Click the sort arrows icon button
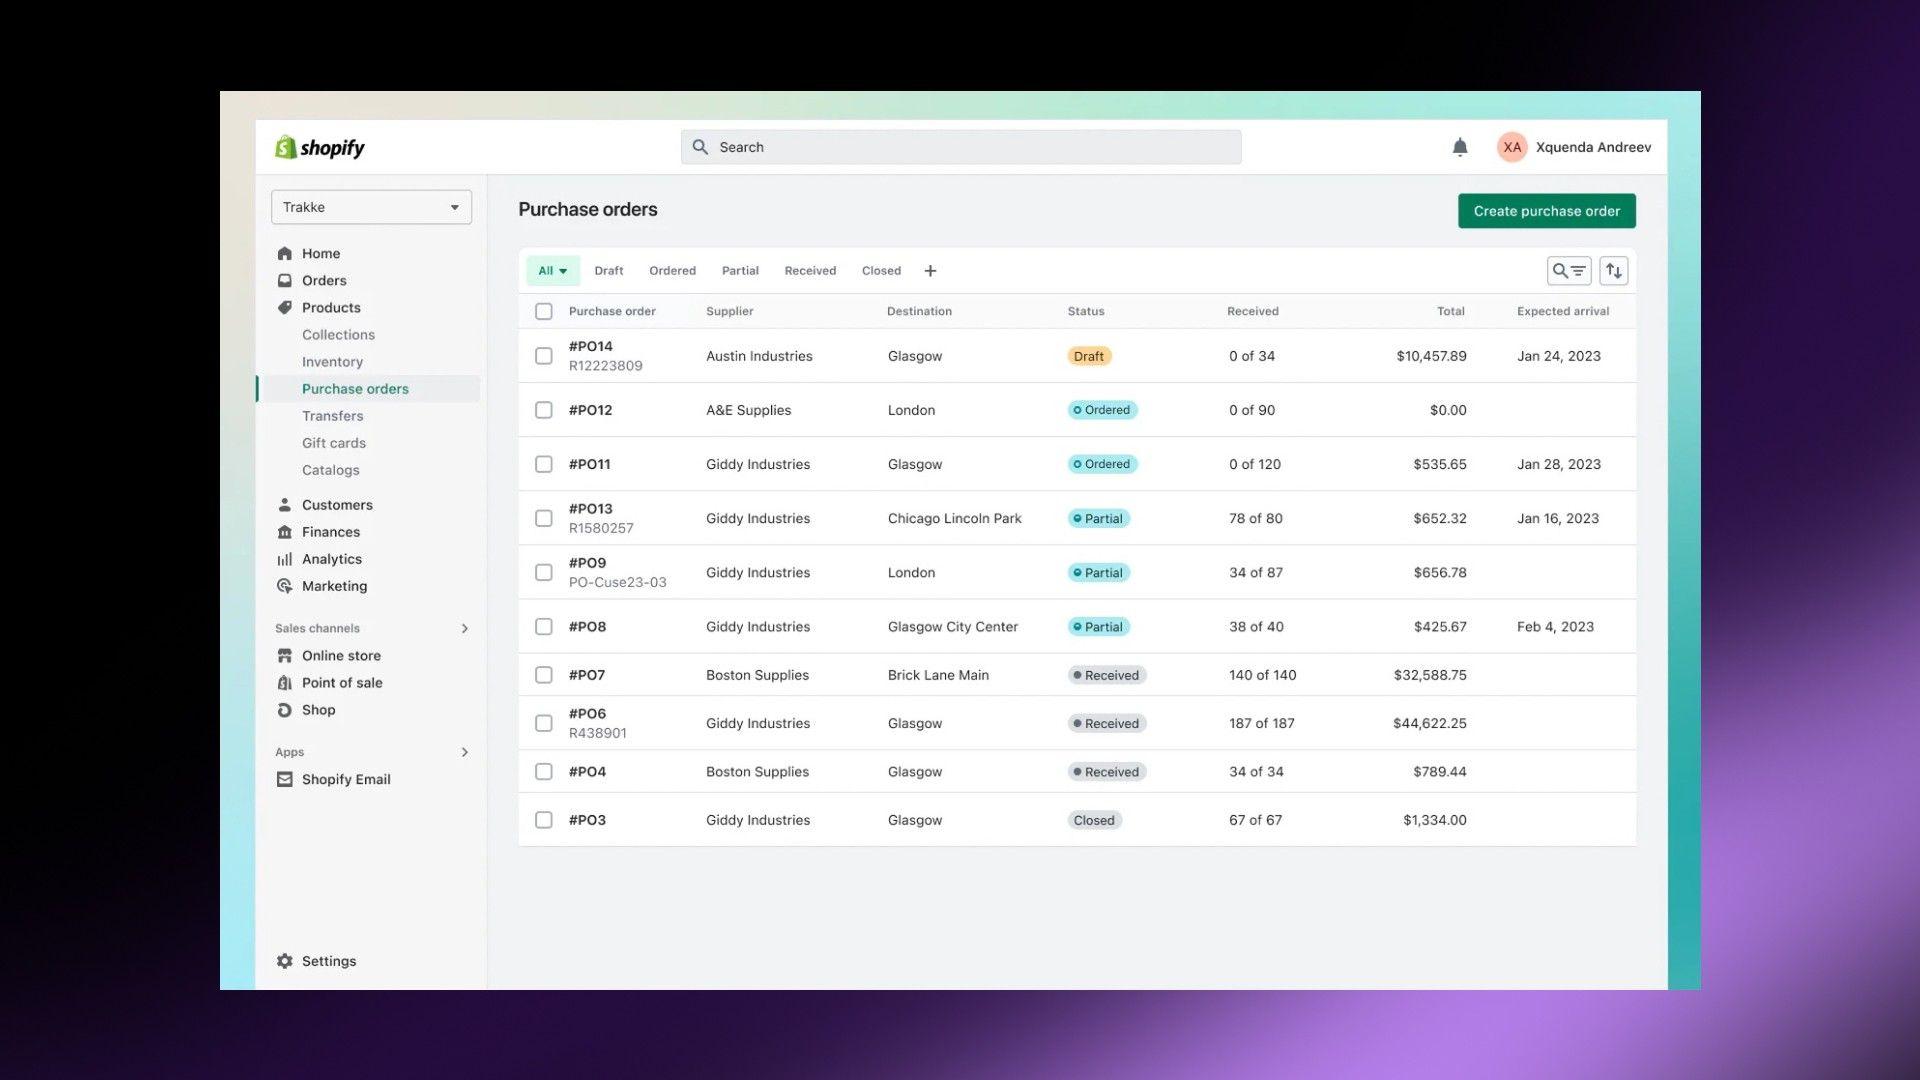 1613,271
